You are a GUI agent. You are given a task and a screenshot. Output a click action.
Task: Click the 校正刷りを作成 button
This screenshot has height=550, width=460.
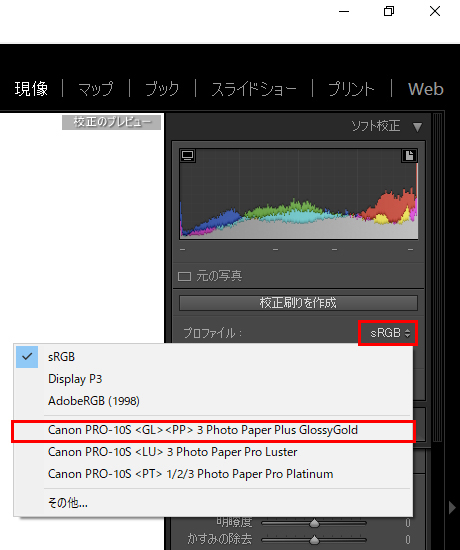tap(298, 303)
